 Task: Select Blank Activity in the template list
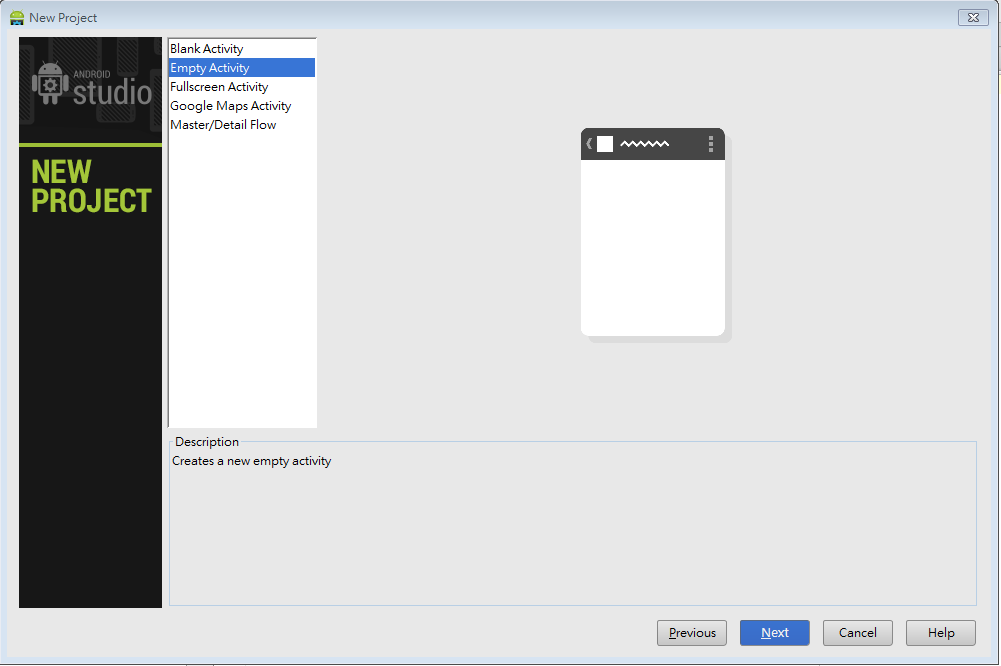point(242,49)
